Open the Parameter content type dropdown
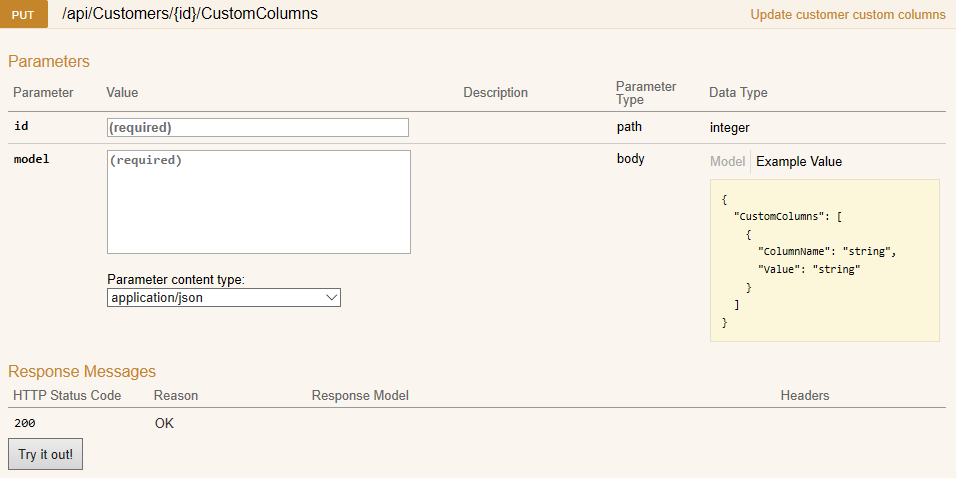Viewport: 956px width, 478px height. 224,298
